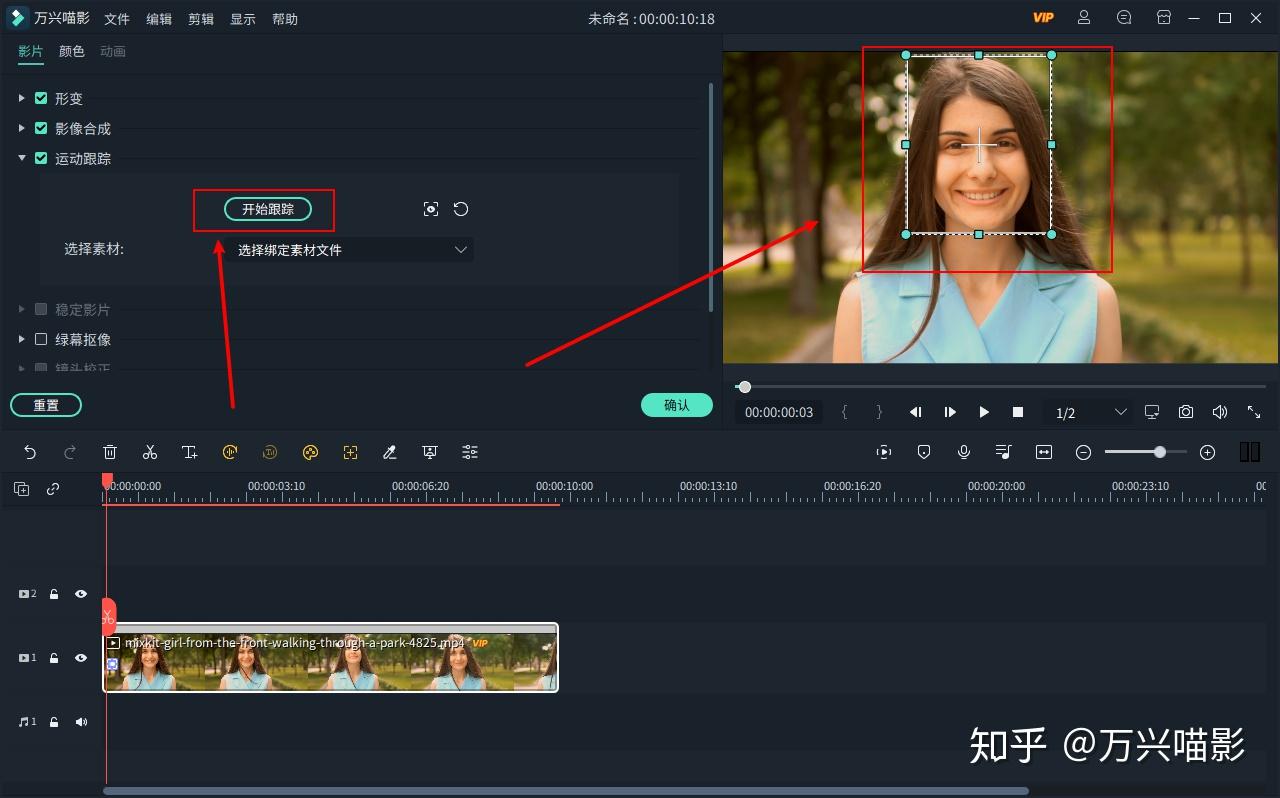Take a snapshot with the camera icon
The image size is (1280, 798).
click(1186, 412)
